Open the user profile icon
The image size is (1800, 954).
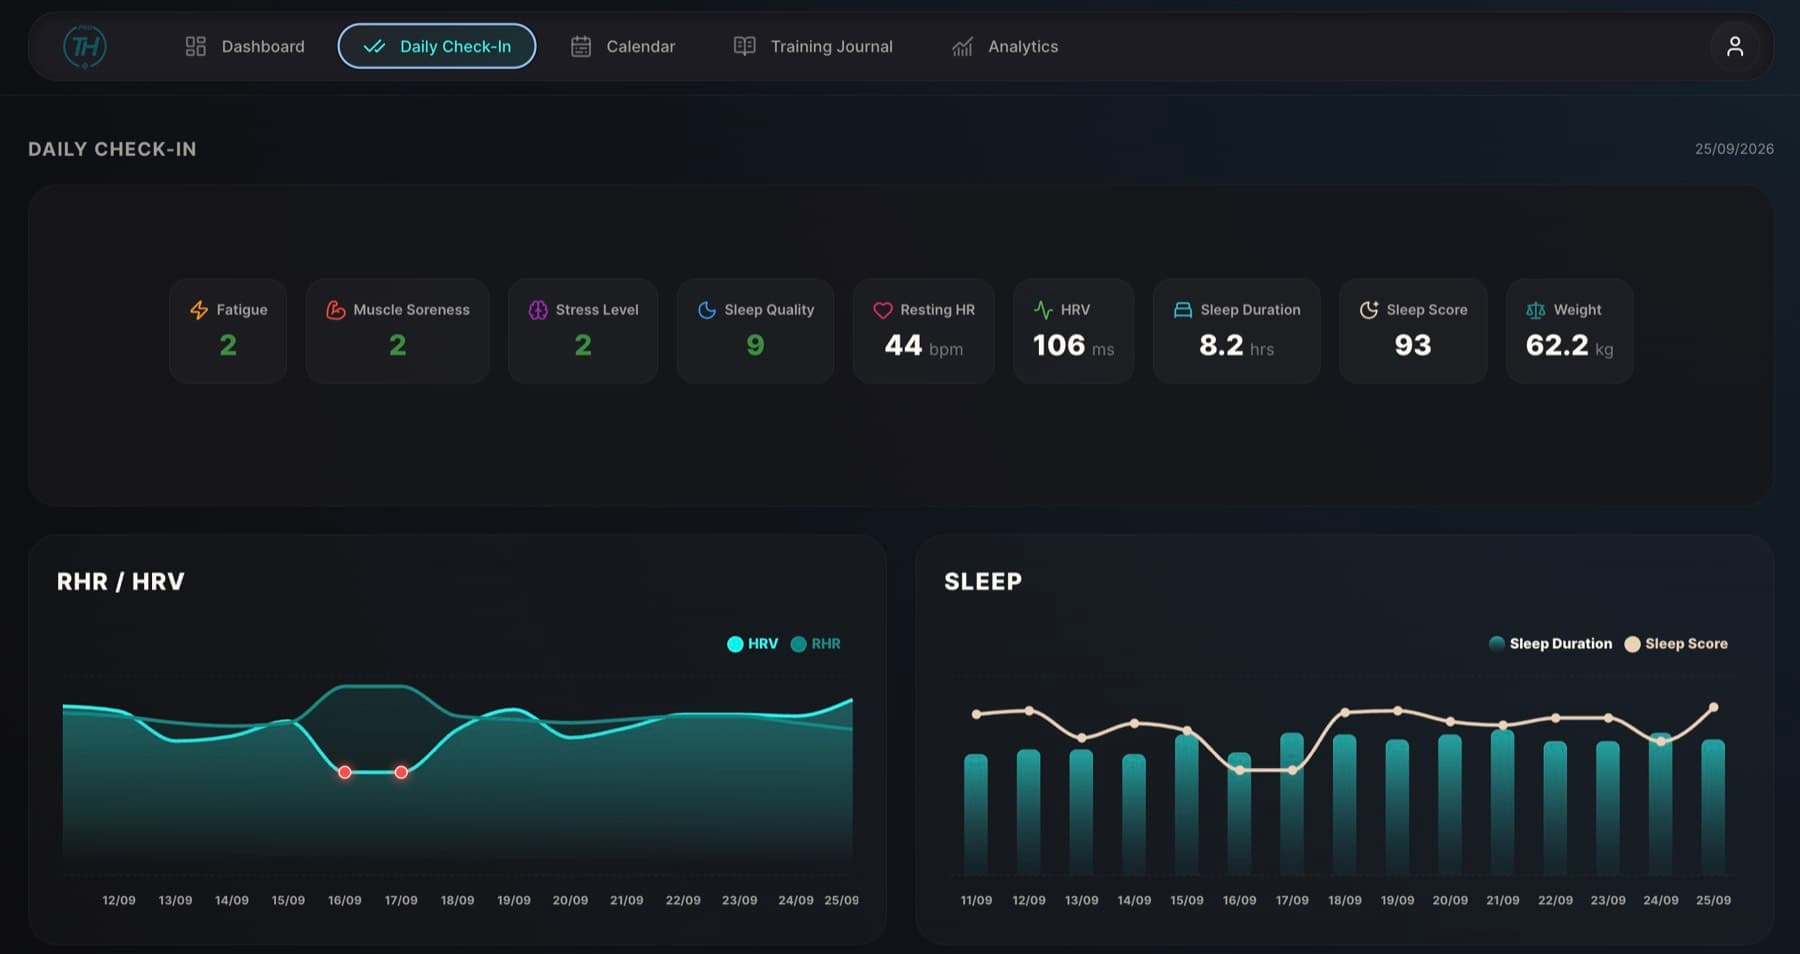point(1735,46)
